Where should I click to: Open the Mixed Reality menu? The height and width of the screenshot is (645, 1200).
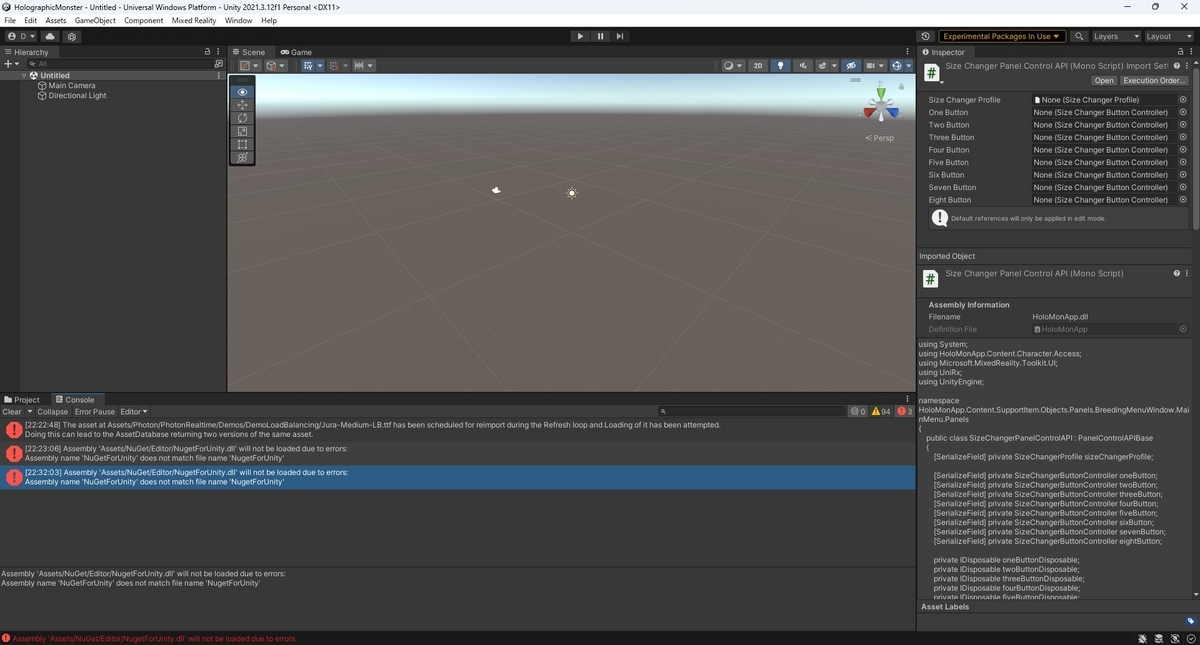195,20
